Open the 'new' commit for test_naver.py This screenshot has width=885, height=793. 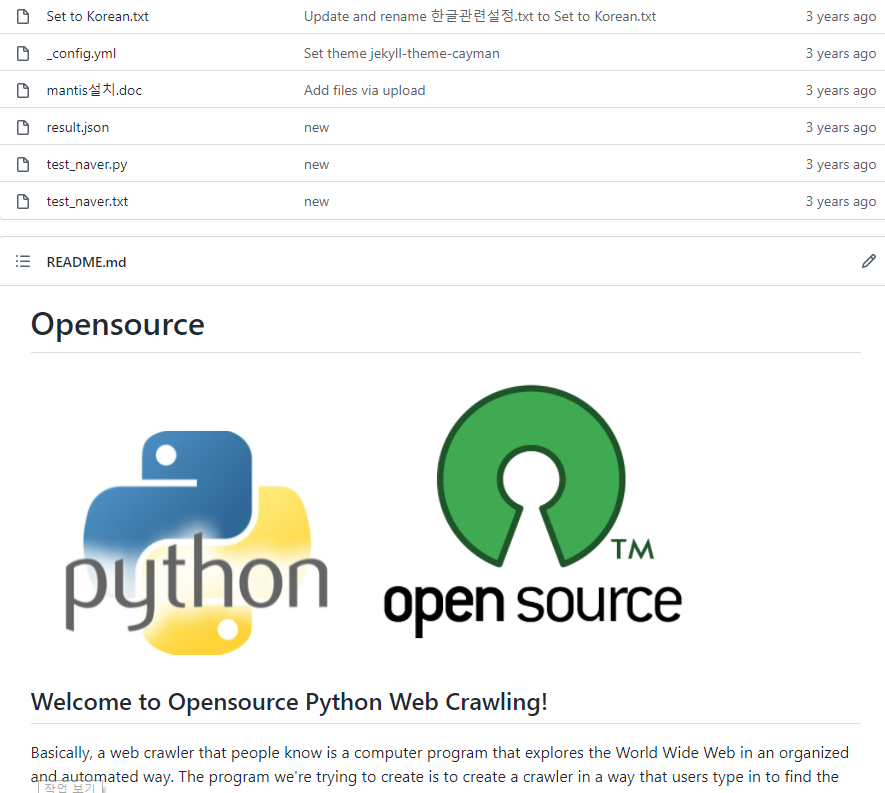pyautogui.click(x=317, y=165)
